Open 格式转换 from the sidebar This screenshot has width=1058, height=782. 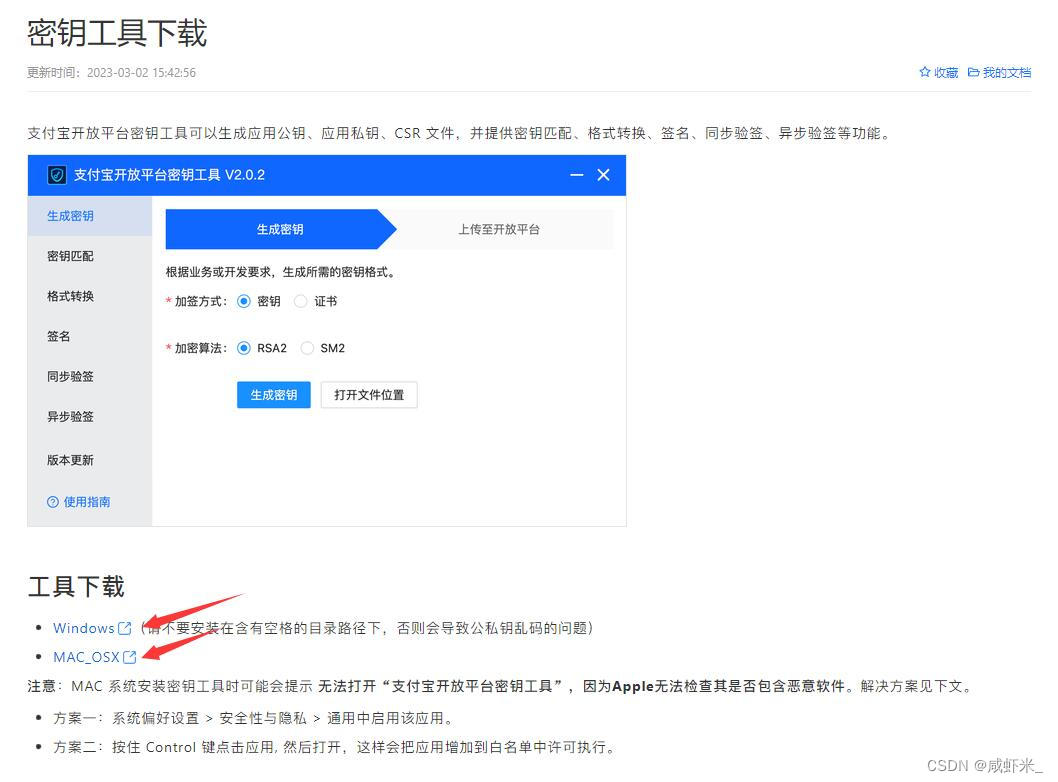tap(70, 296)
